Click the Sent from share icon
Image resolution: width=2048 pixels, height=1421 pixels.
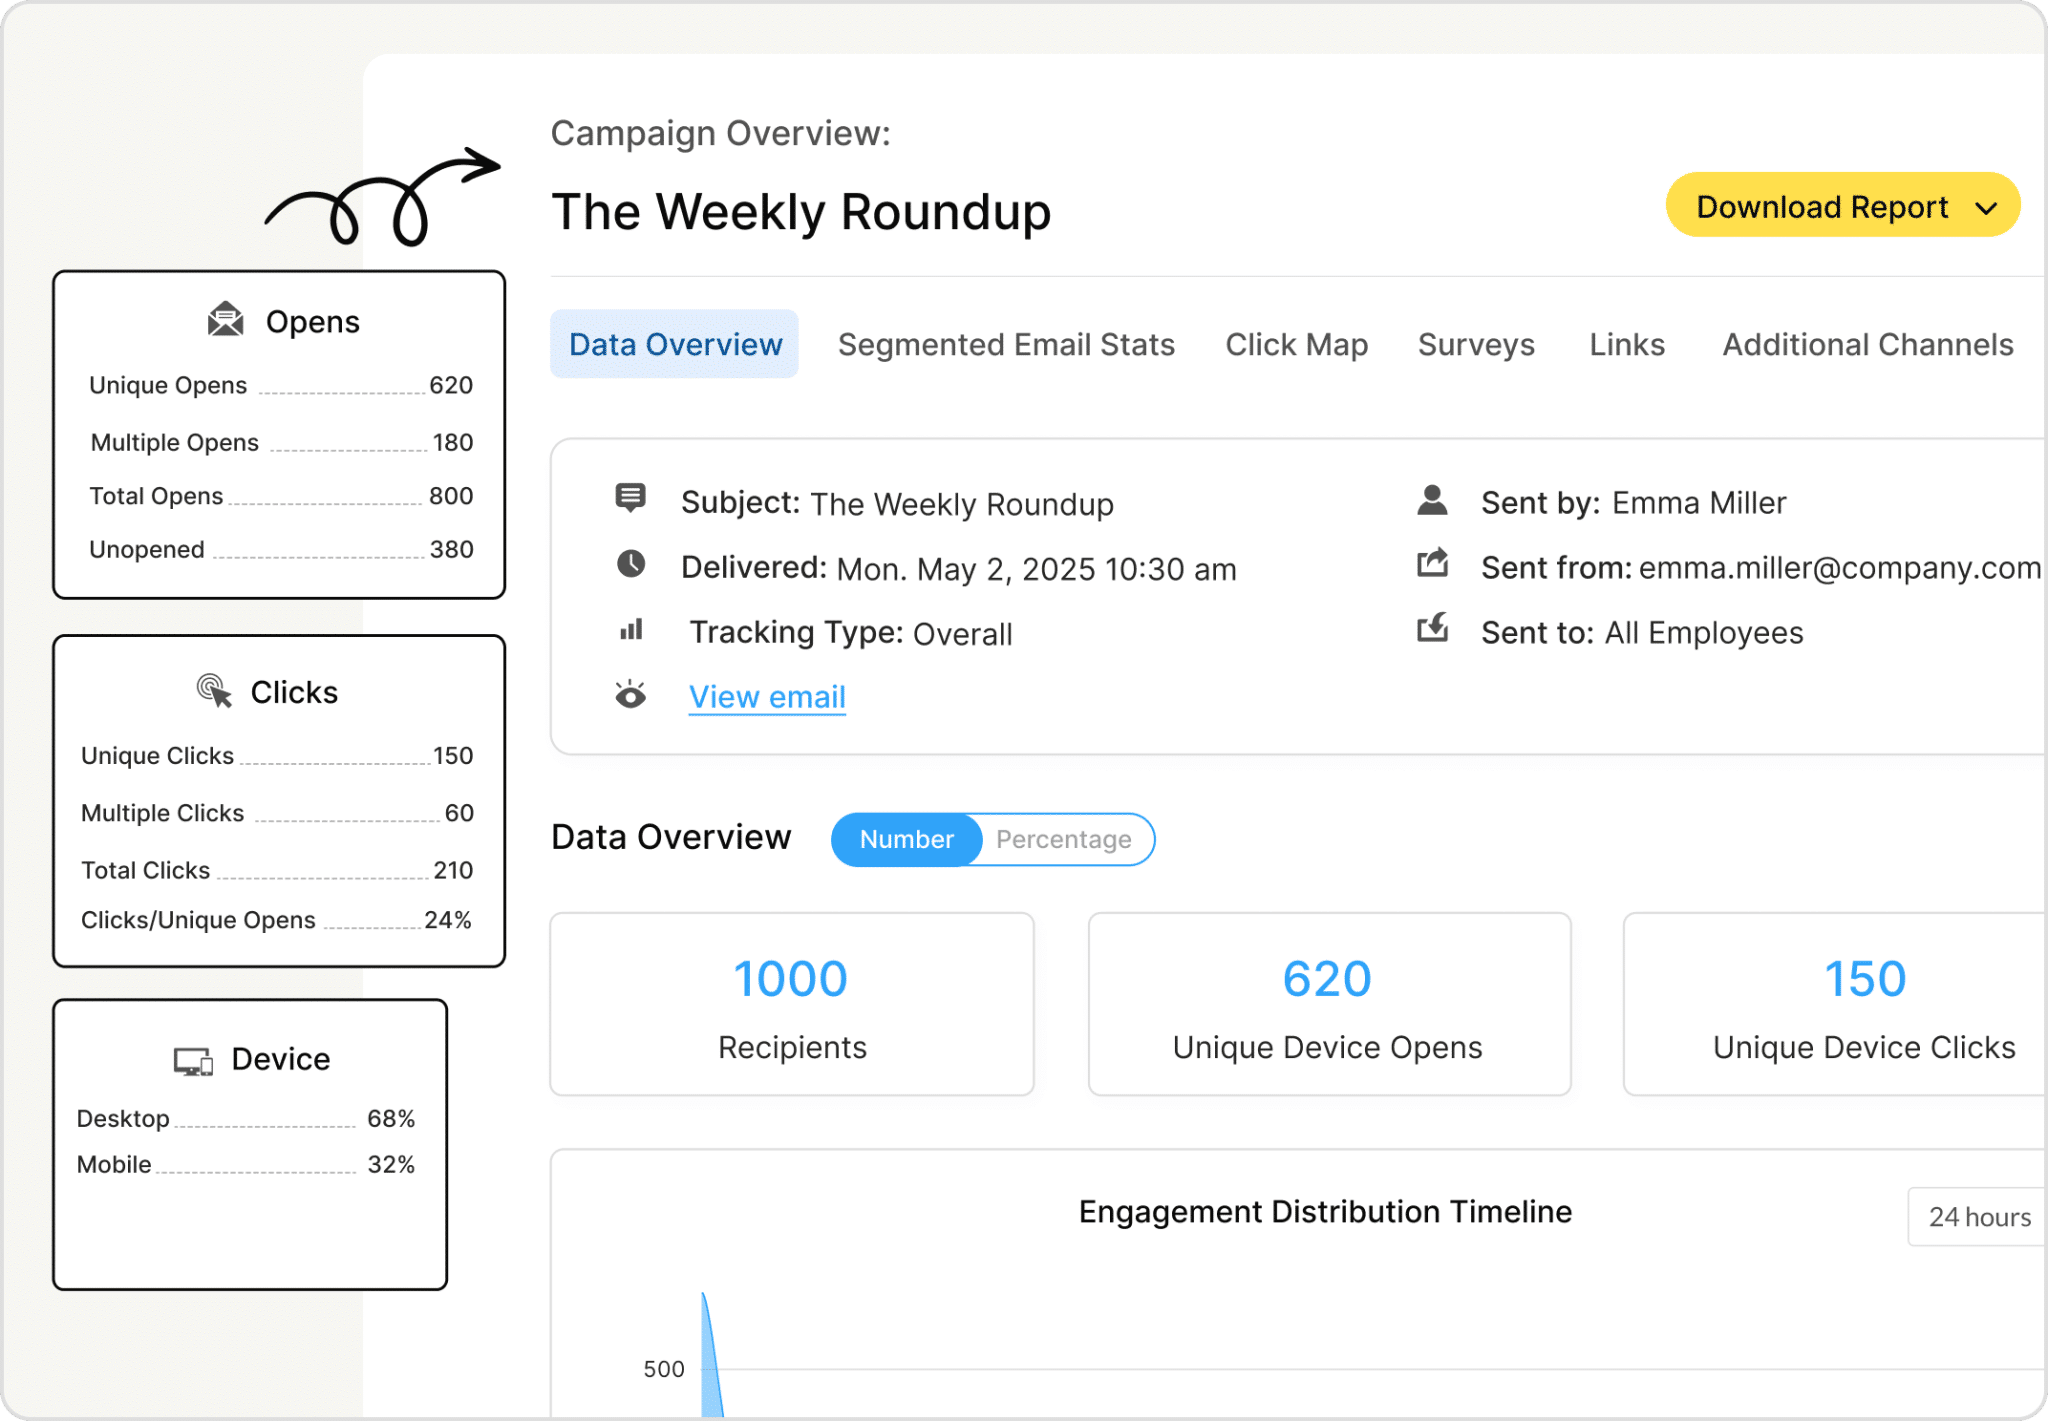1432,565
